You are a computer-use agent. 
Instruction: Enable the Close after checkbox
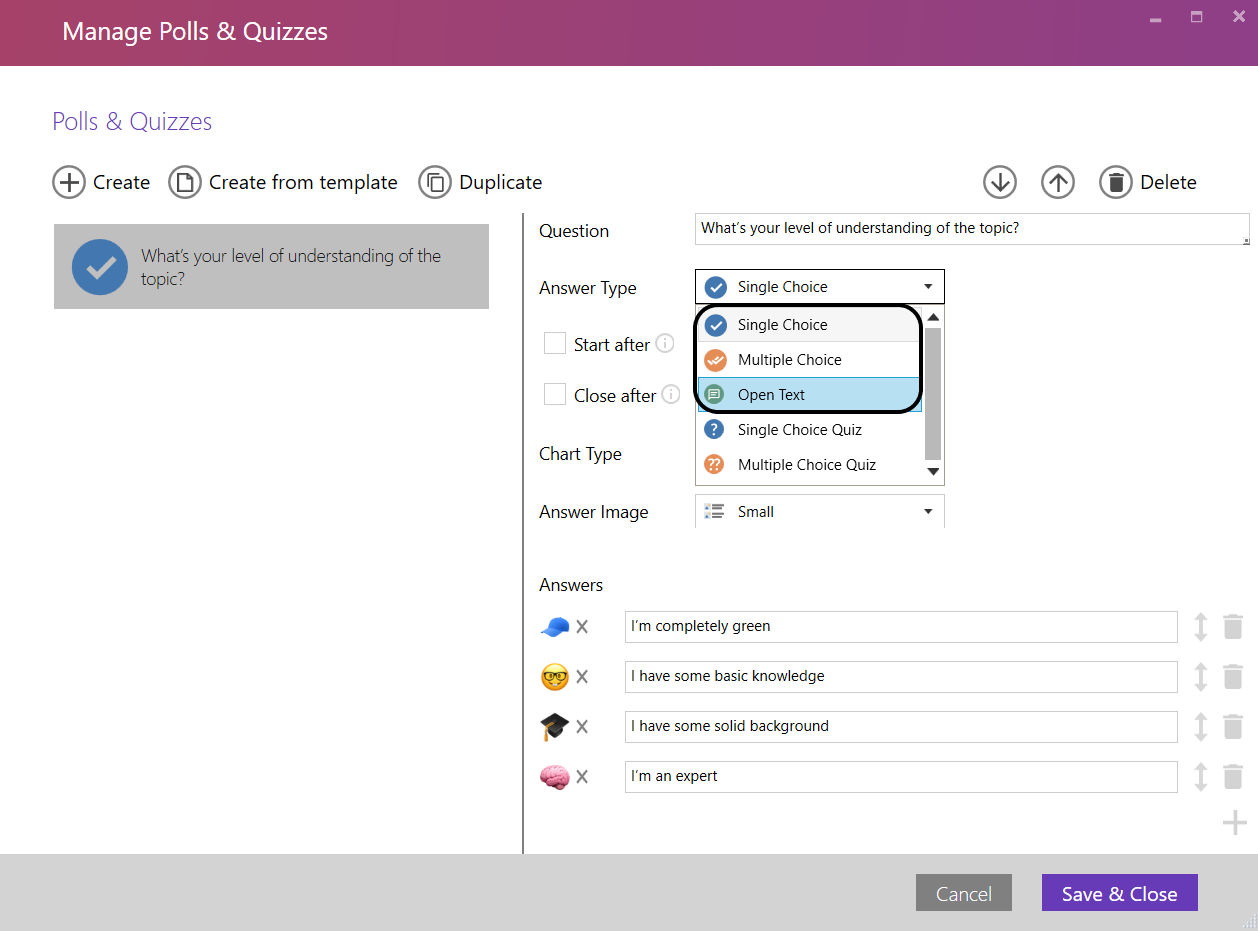pyautogui.click(x=555, y=394)
